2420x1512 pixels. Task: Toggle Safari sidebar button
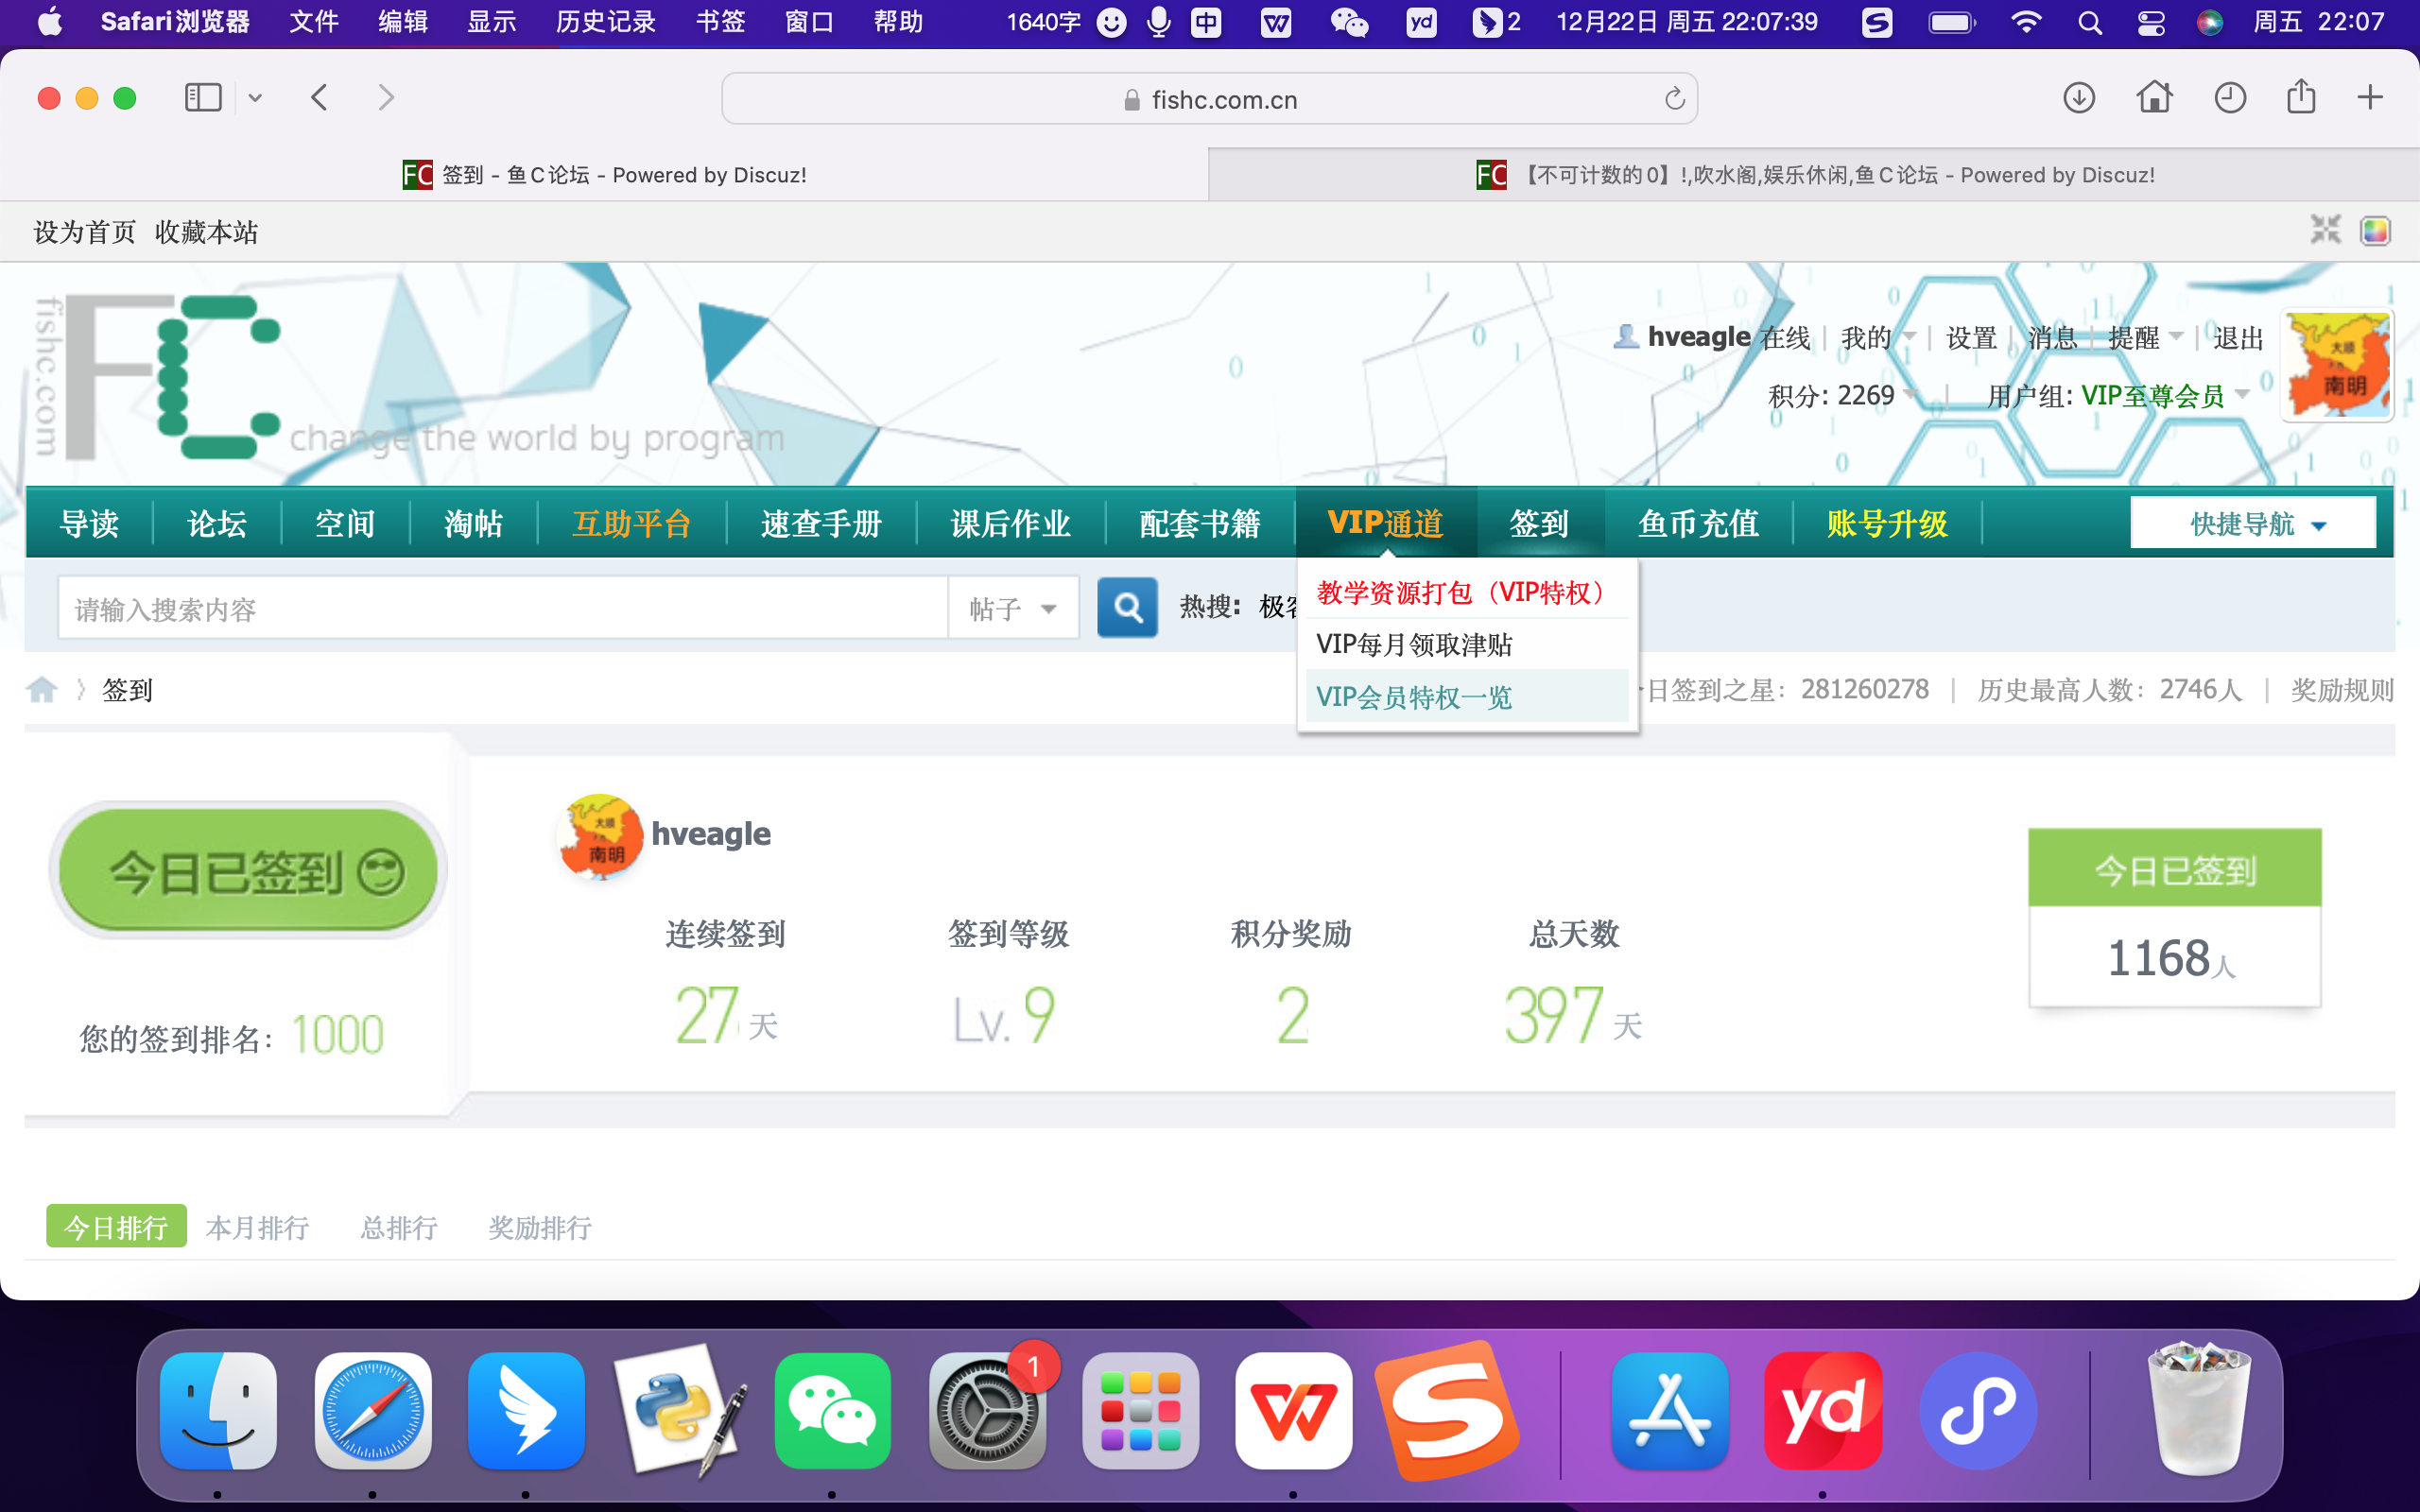point(203,98)
